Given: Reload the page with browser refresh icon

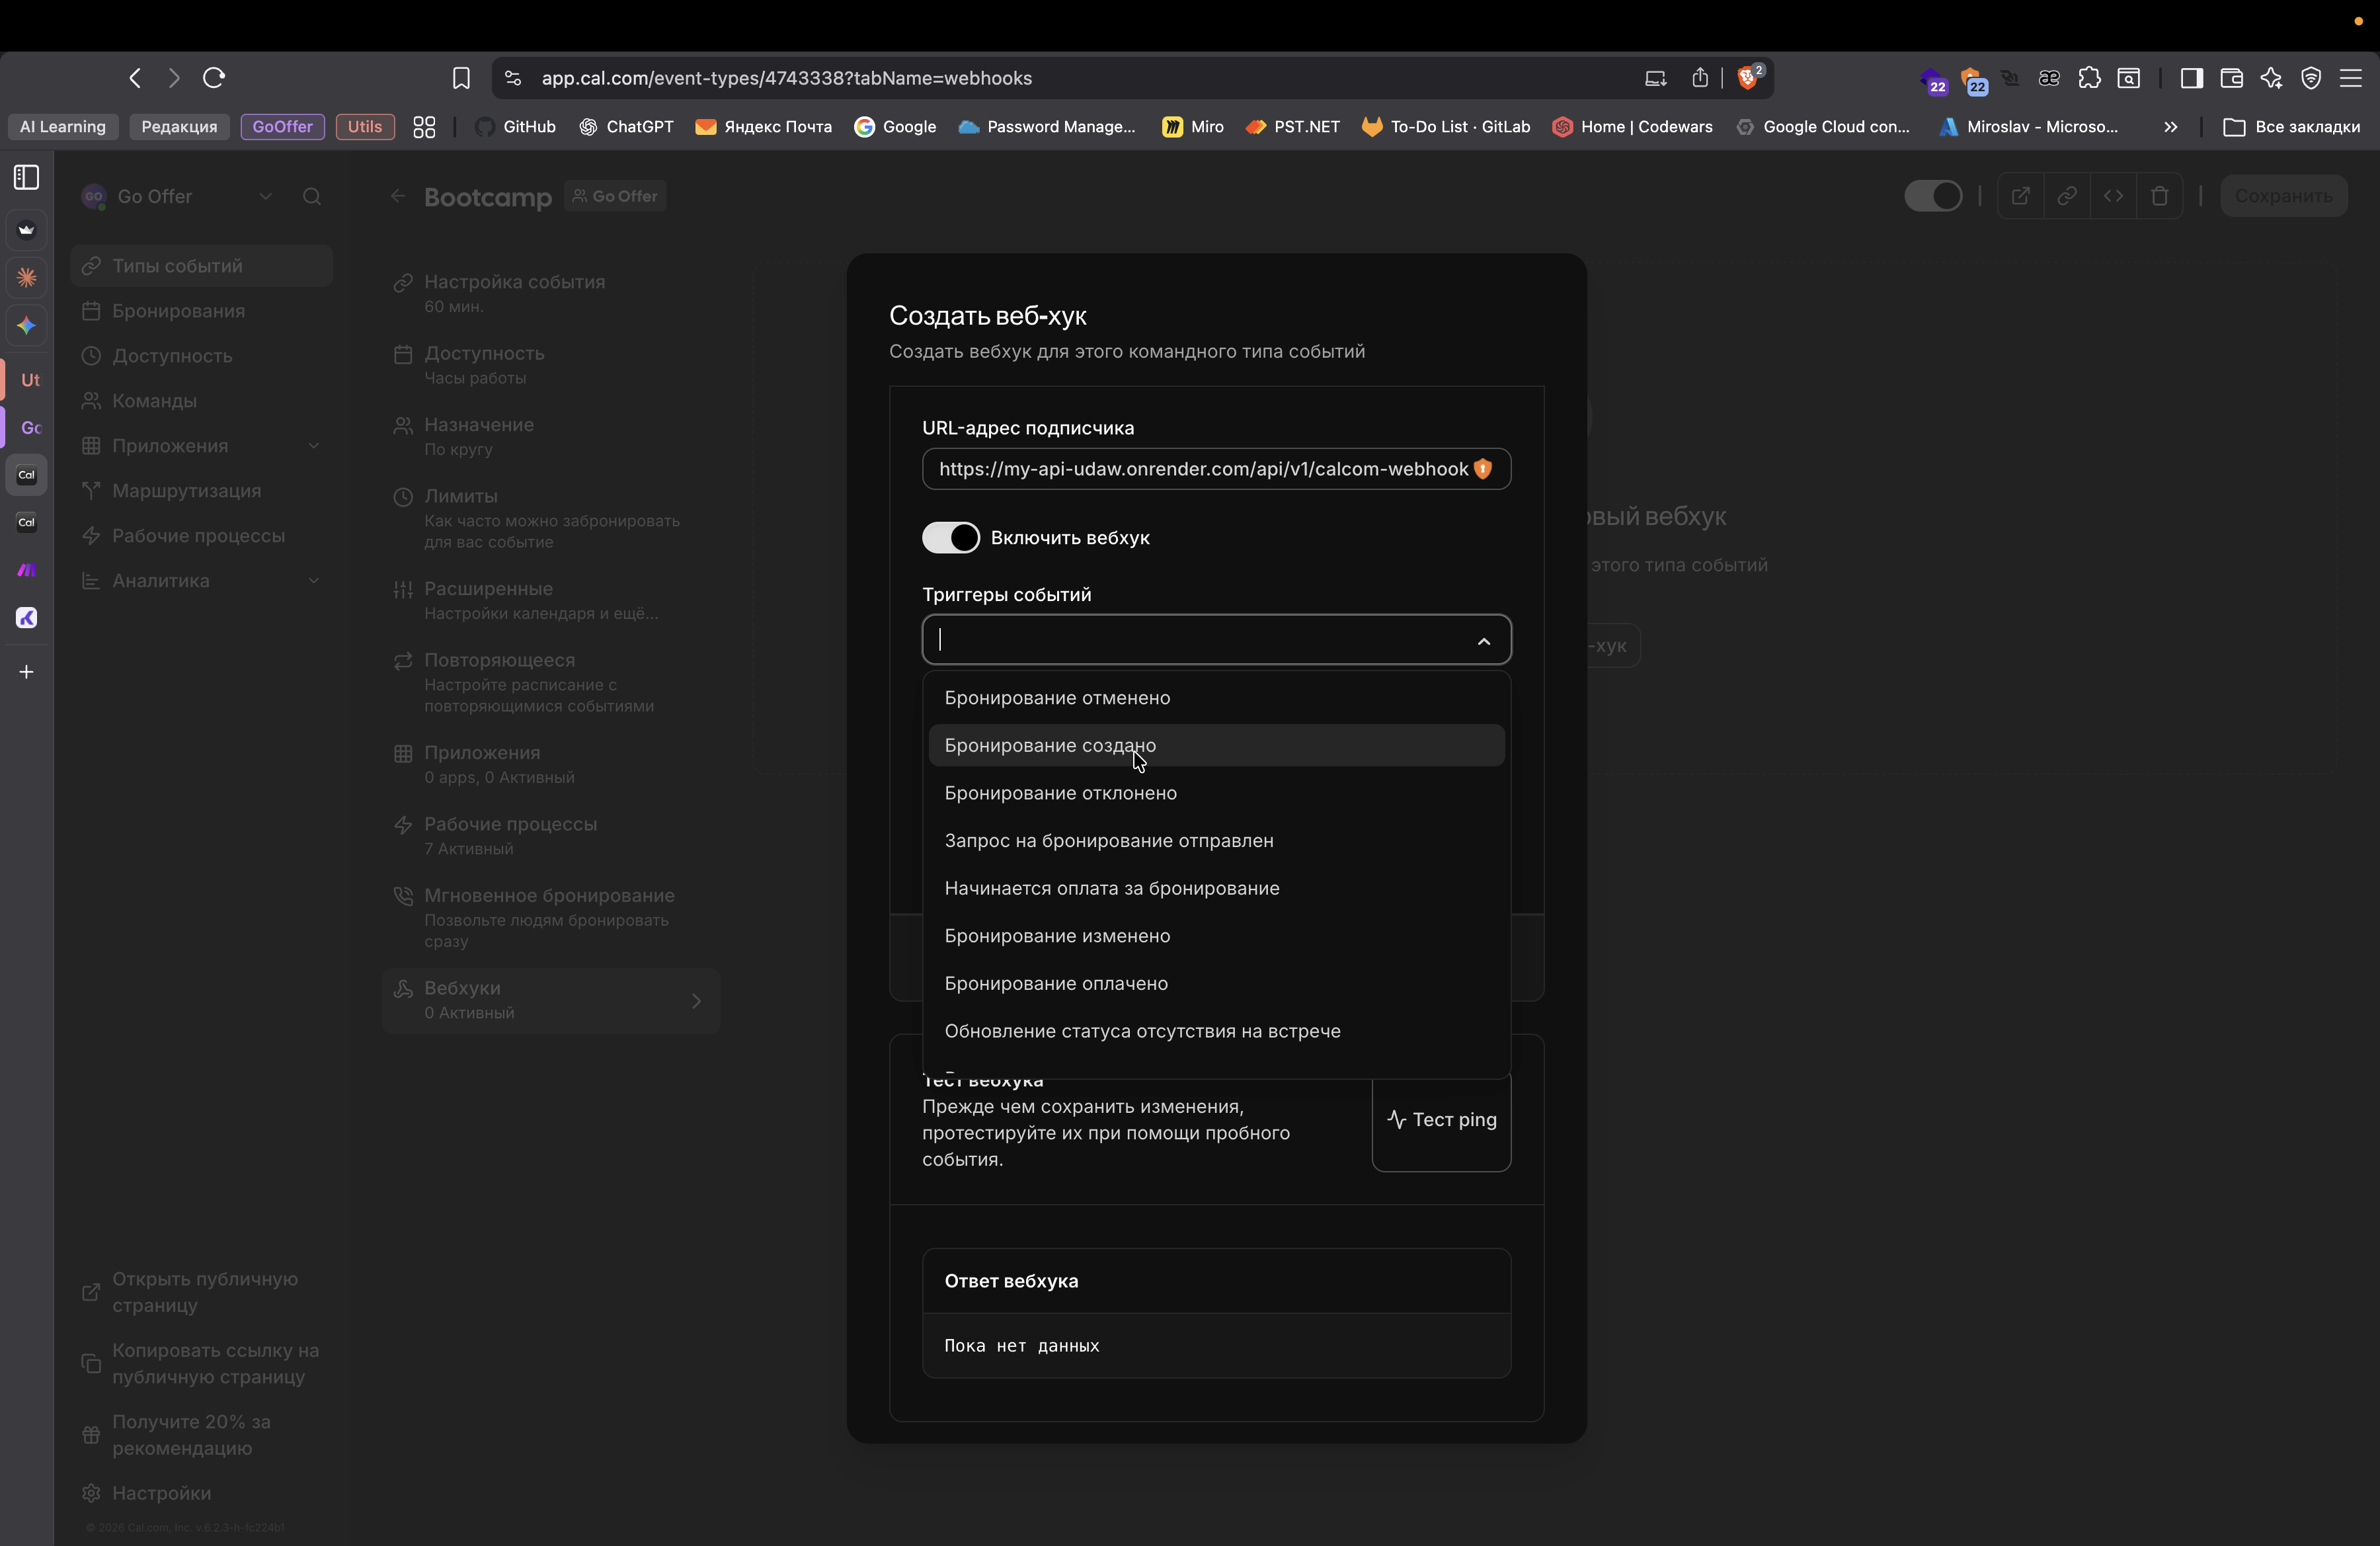Looking at the screenshot, I should tap(214, 78).
